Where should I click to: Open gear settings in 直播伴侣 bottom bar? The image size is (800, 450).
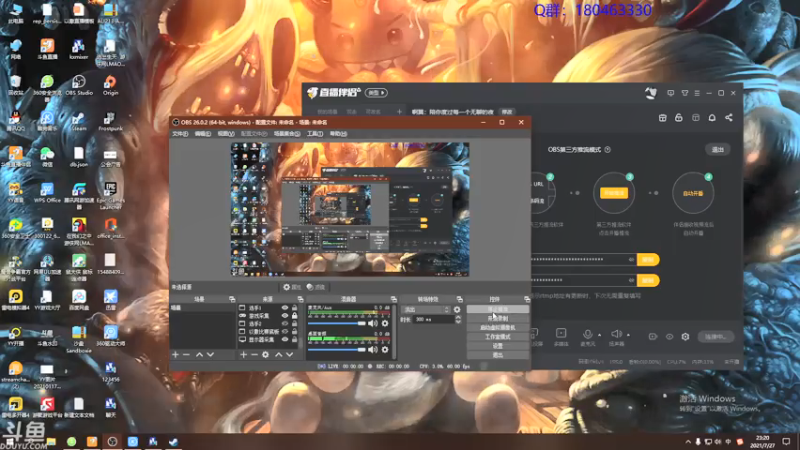point(685,337)
